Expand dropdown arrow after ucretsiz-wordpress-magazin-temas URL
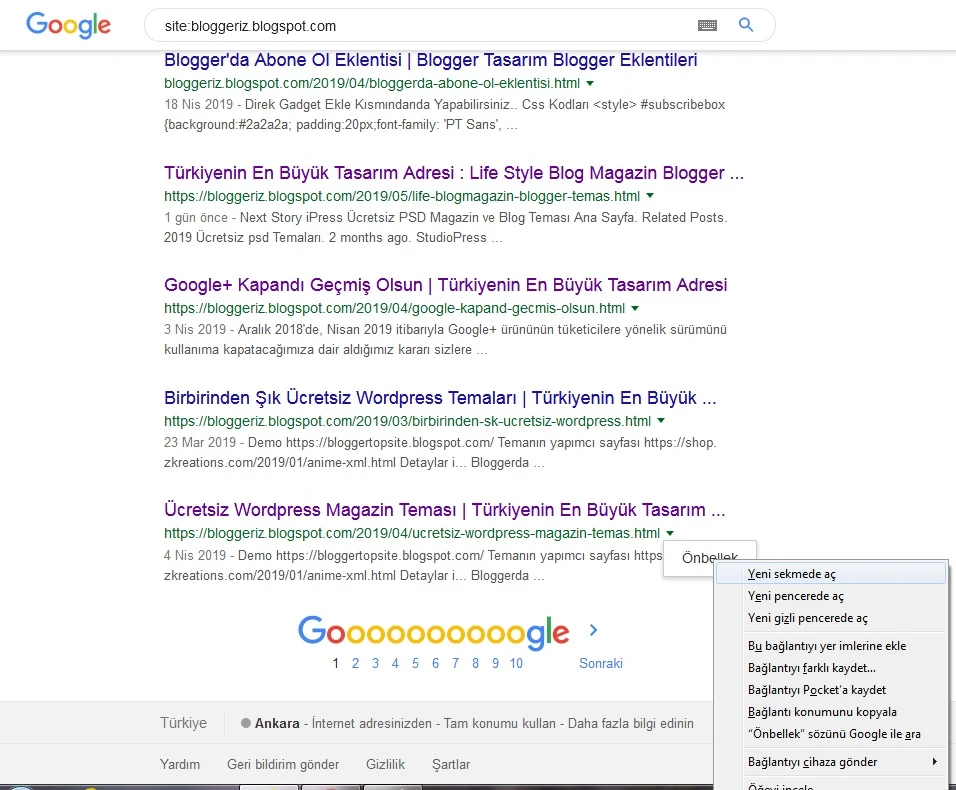This screenshot has width=956, height=790. pyautogui.click(x=669, y=533)
